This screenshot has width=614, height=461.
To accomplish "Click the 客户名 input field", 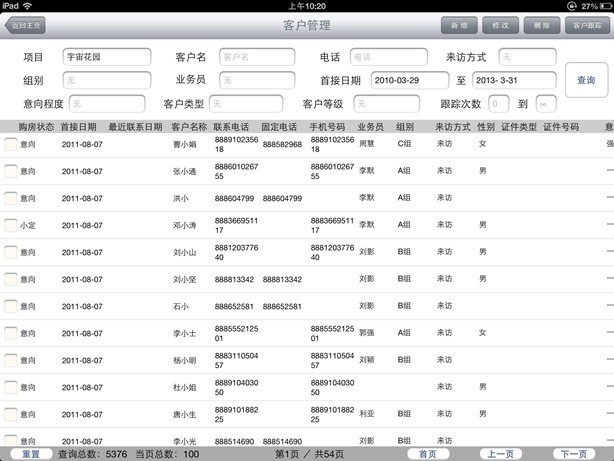I will point(256,57).
